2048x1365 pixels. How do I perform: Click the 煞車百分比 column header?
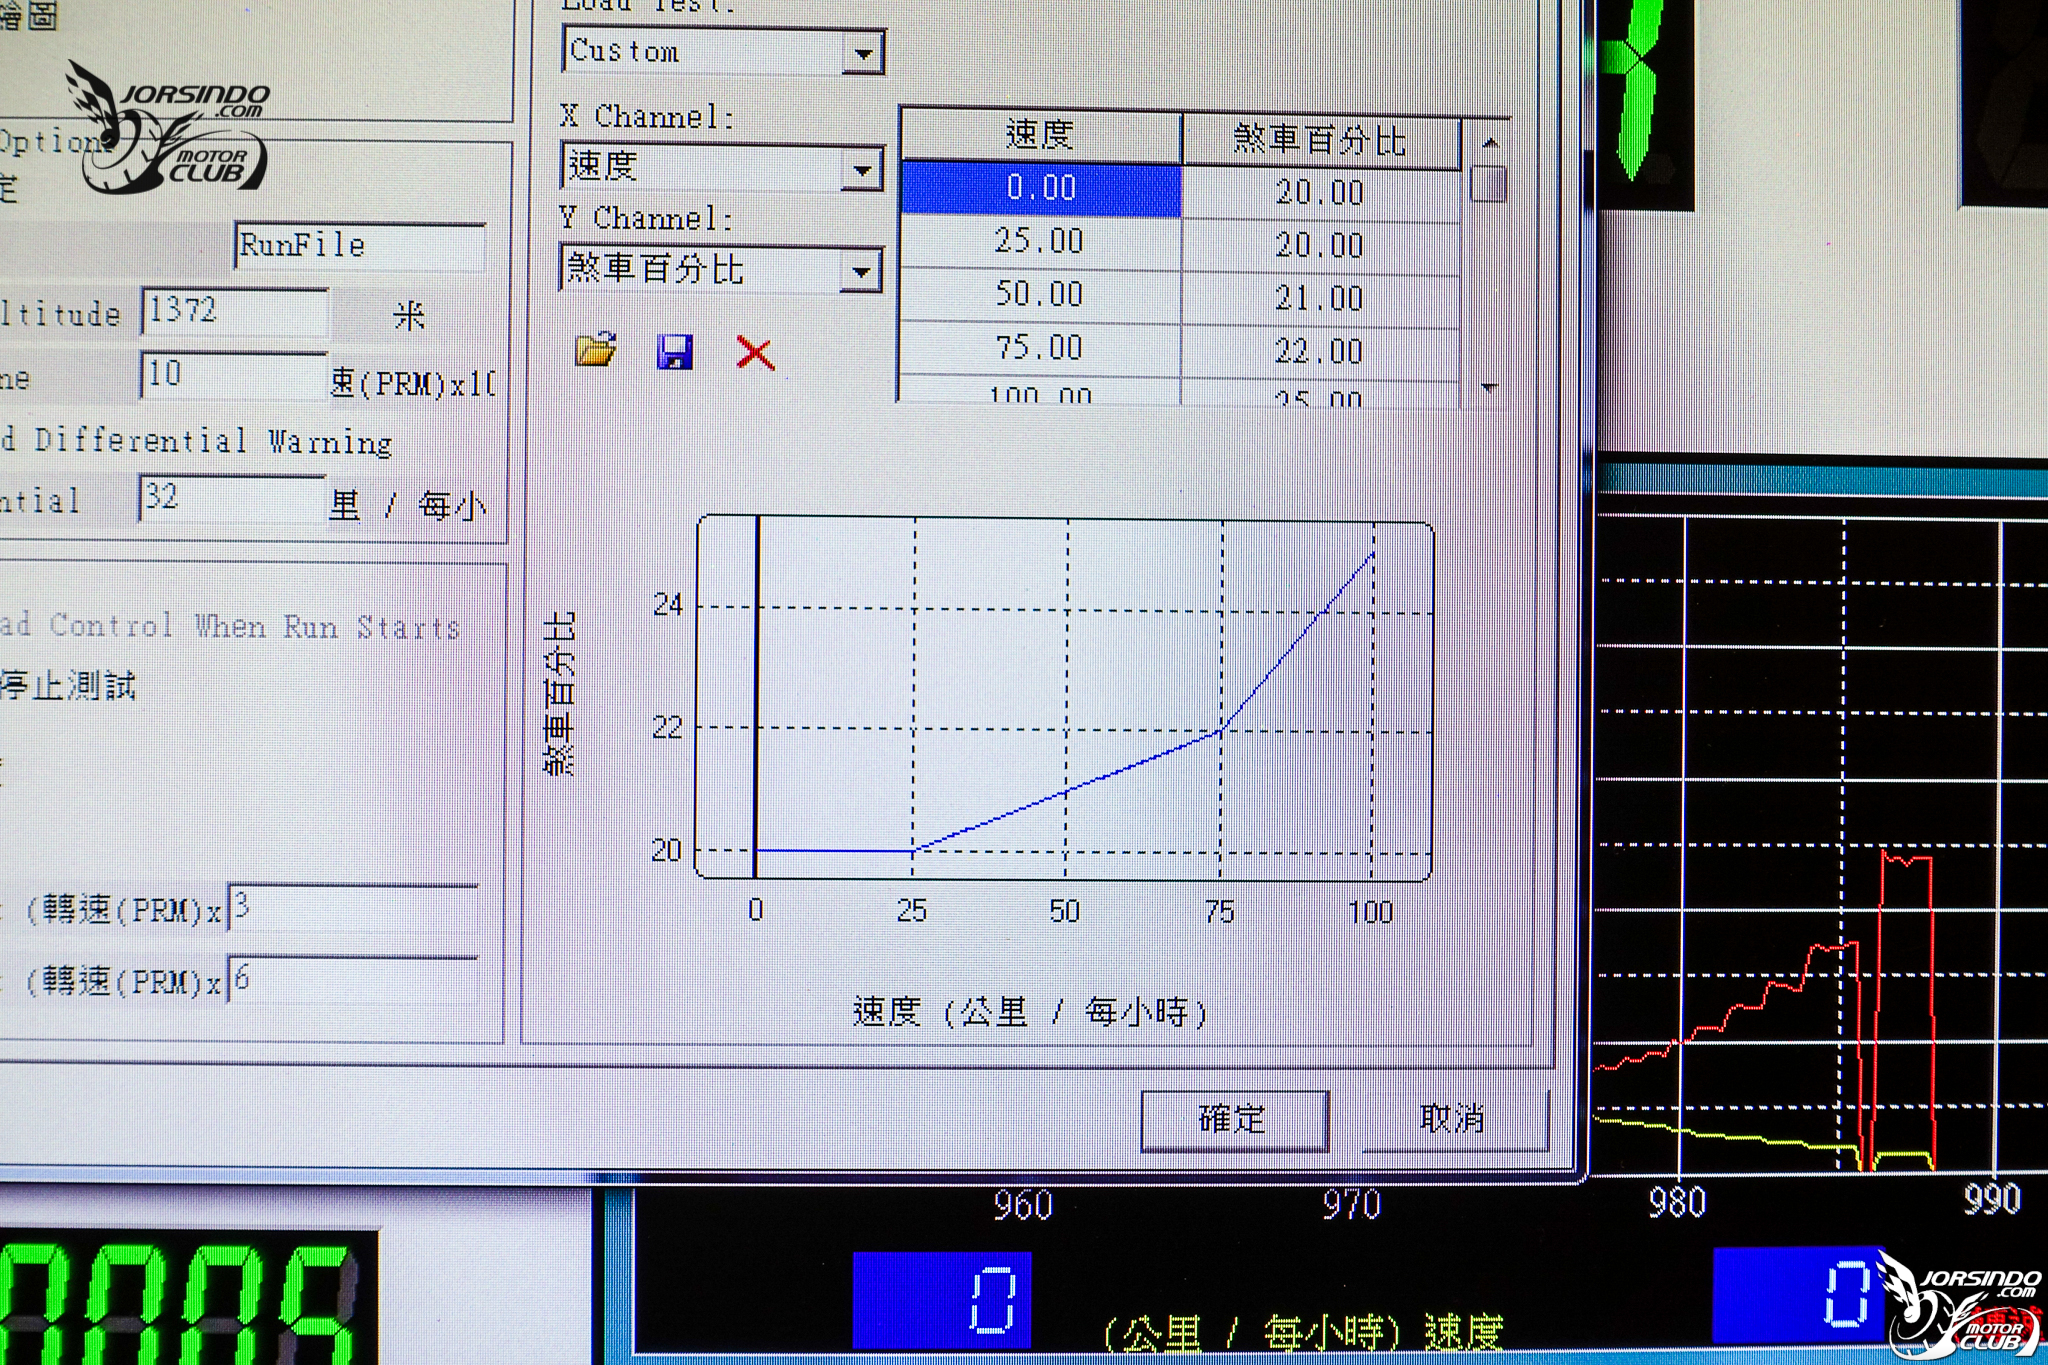tap(1321, 141)
